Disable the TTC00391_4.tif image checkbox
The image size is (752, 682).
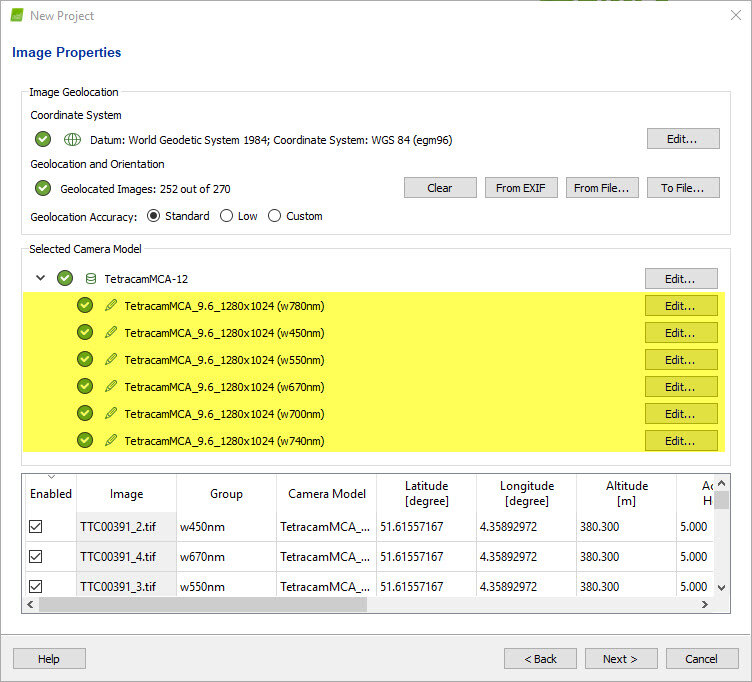[36, 557]
